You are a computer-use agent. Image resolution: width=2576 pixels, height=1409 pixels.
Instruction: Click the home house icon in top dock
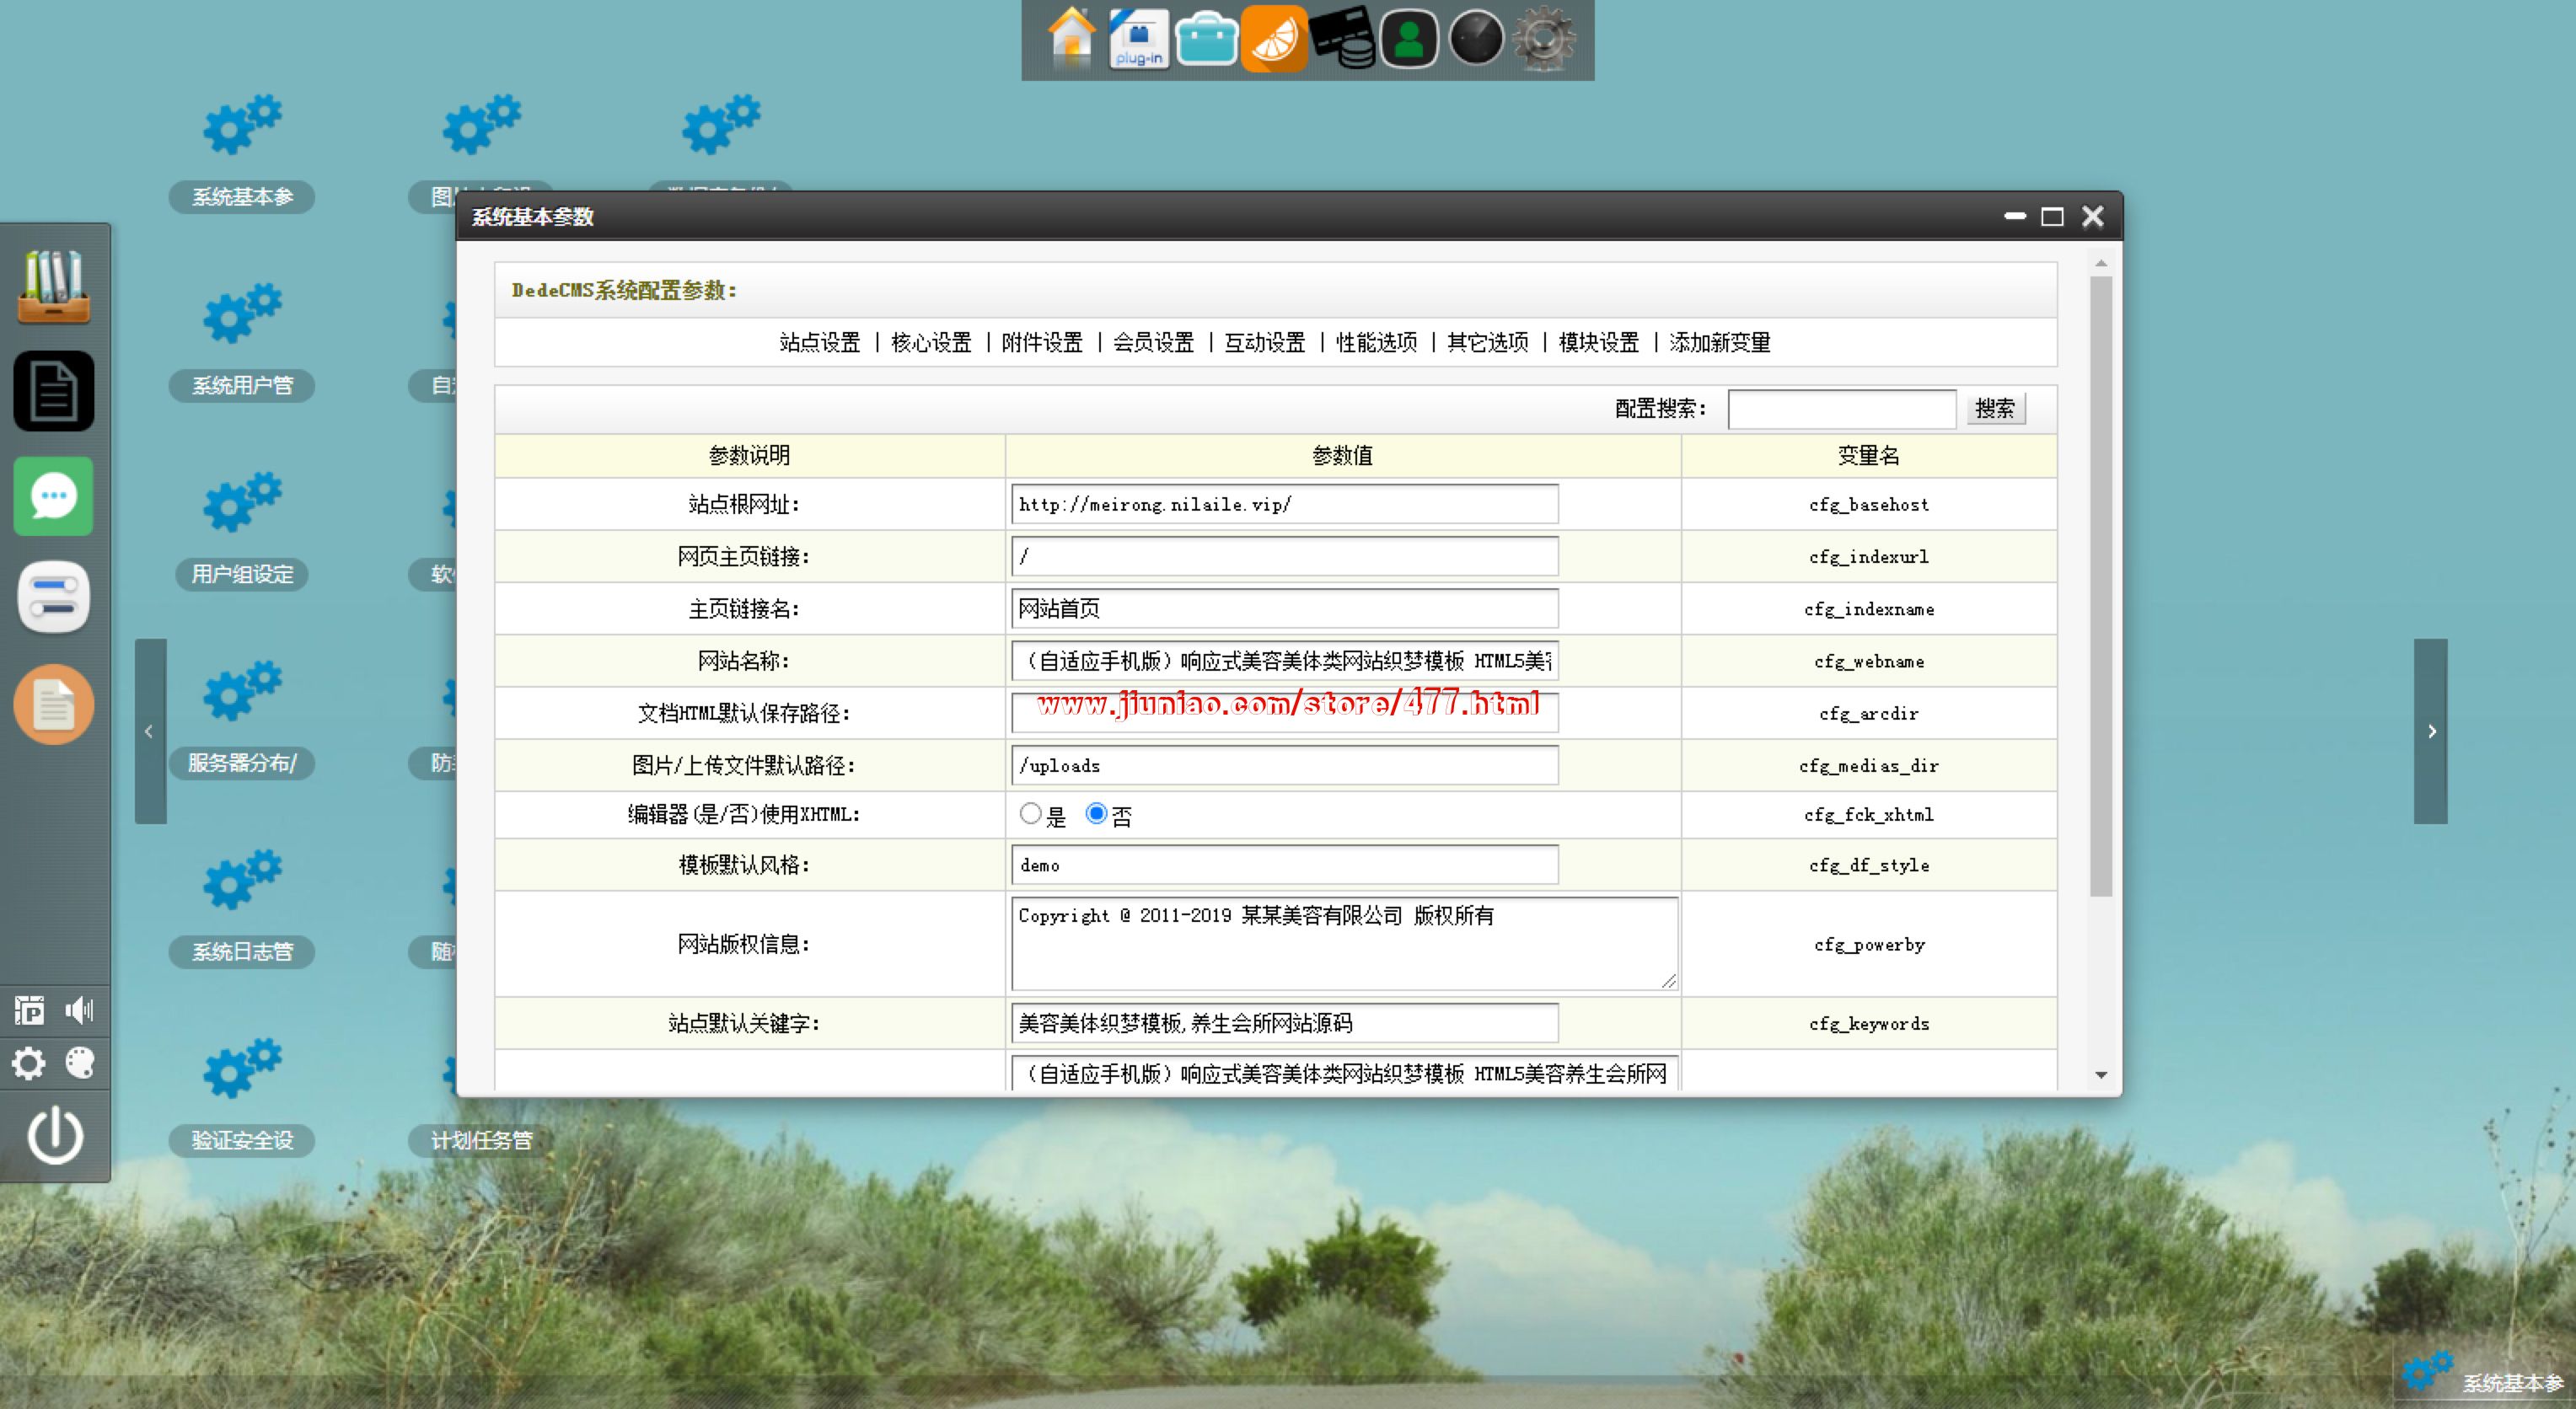tap(1071, 38)
